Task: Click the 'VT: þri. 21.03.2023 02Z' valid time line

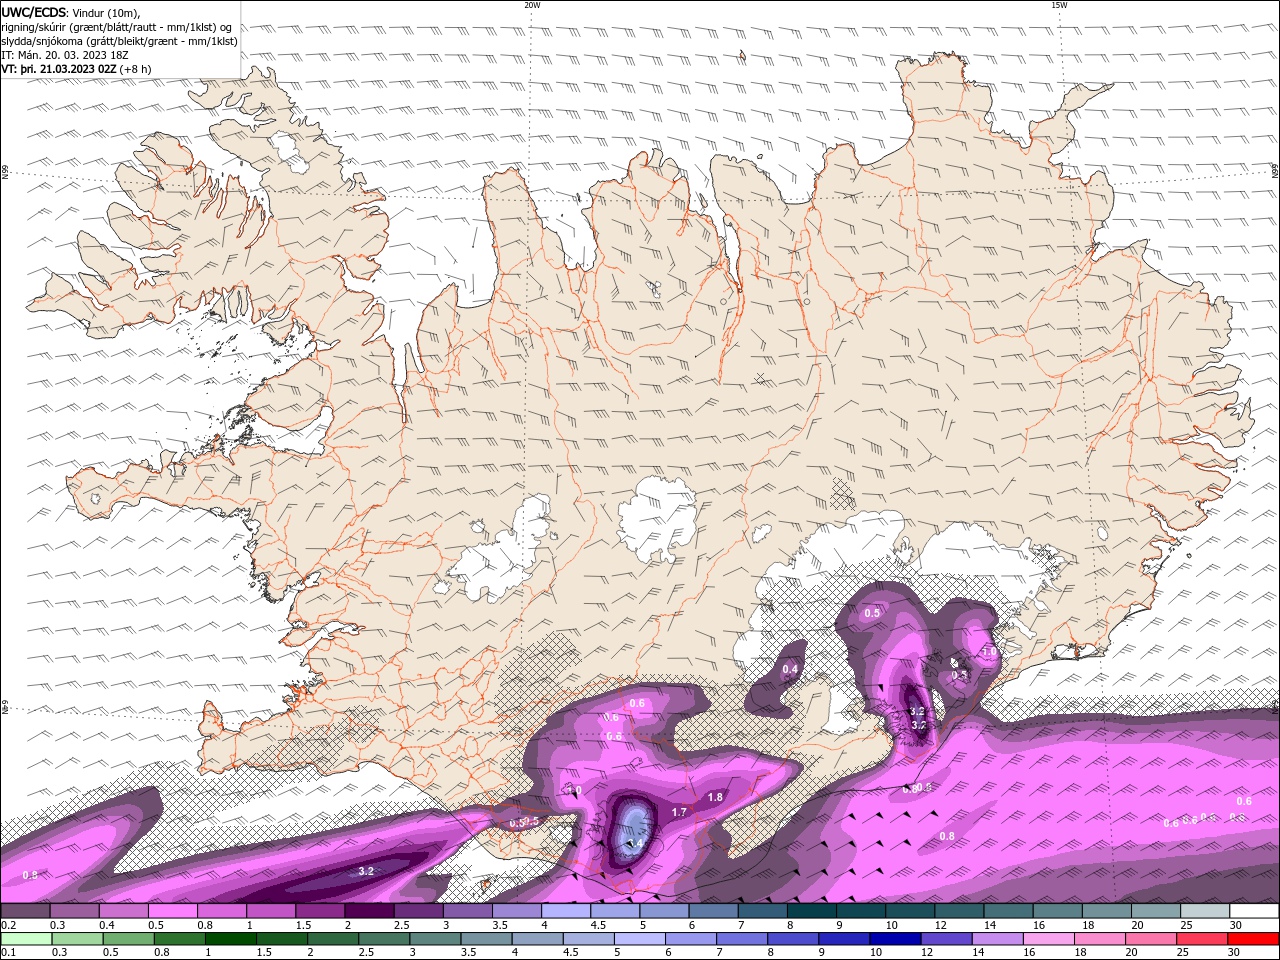Action: pos(77,69)
